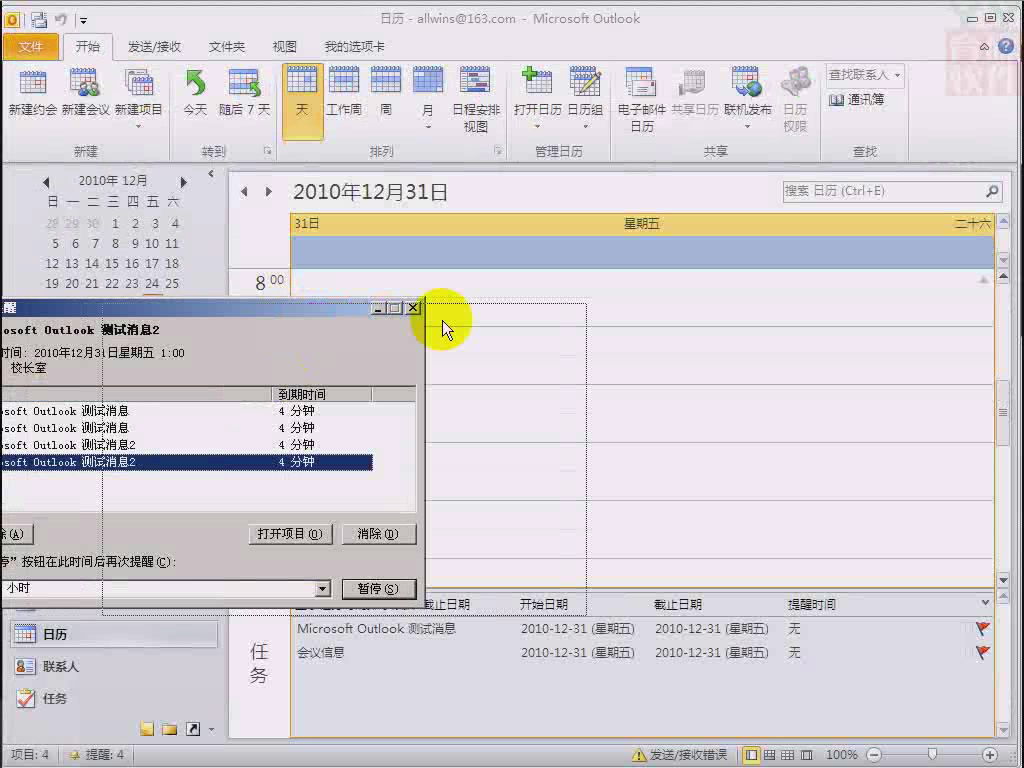Show 随后 7 天 (Next 7 Days)
This screenshot has height=768, width=1024.
pos(244,93)
